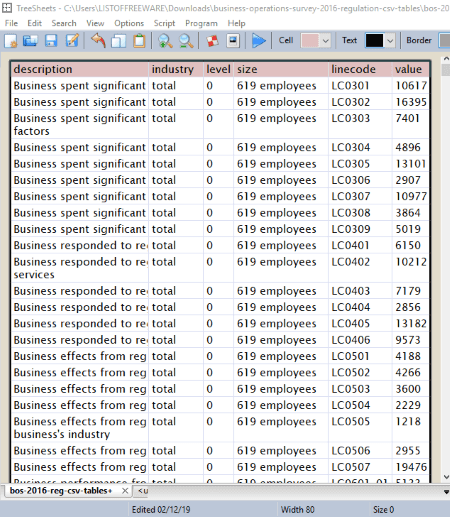This screenshot has width=450, height=517.
Task: Open the Search menu
Action: (x=64, y=23)
